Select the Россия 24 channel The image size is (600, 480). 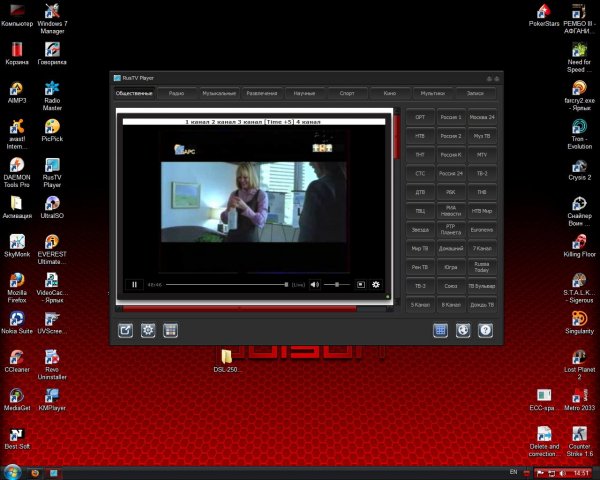coord(451,173)
